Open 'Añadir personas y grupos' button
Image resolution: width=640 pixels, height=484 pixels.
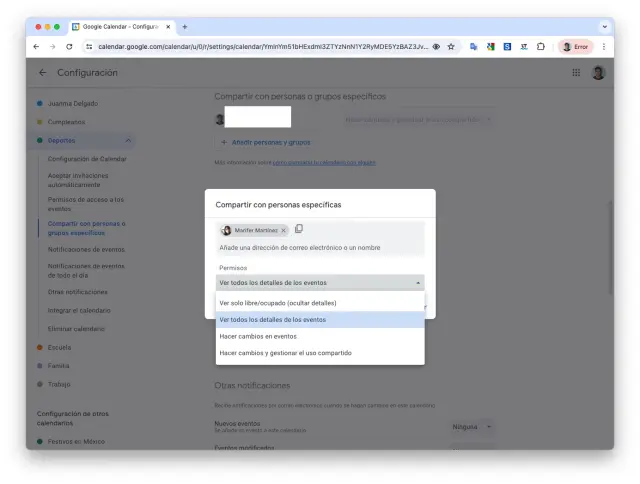265,142
